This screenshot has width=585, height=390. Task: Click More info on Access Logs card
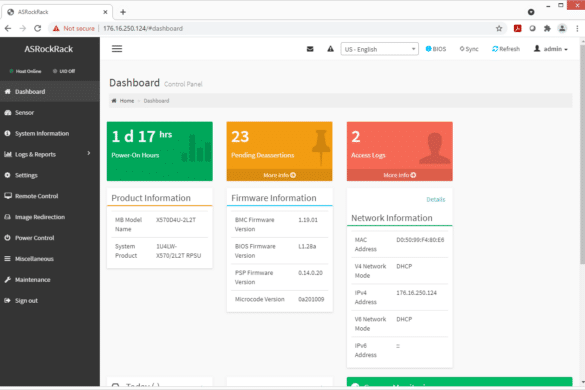tap(400, 175)
